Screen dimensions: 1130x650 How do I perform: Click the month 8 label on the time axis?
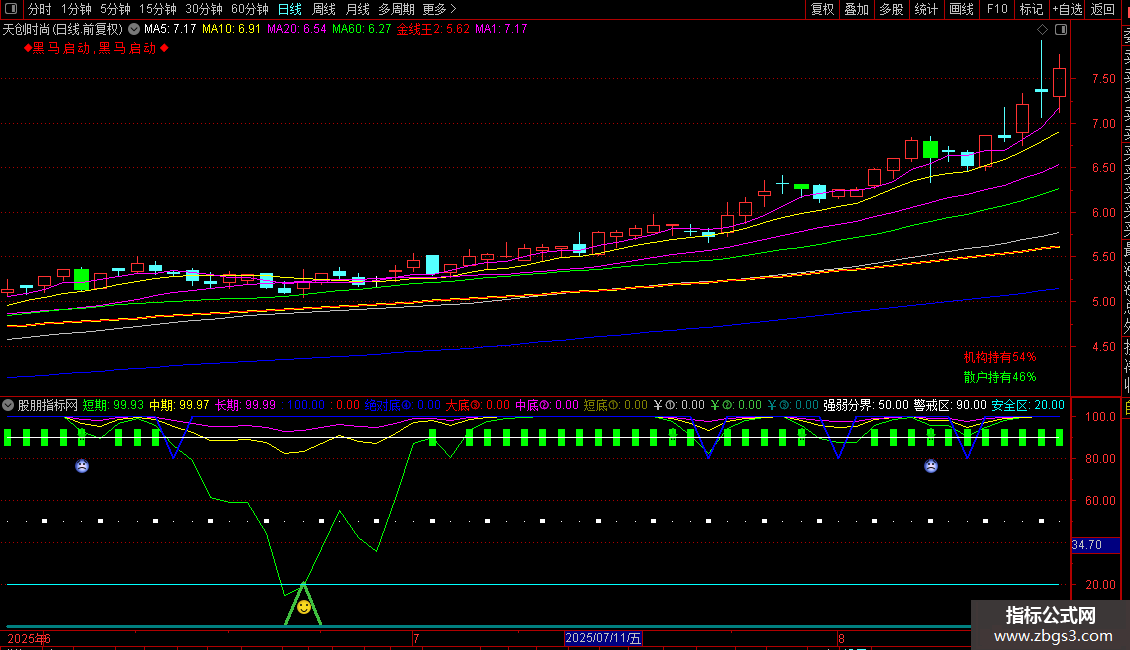tap(841, 639)
